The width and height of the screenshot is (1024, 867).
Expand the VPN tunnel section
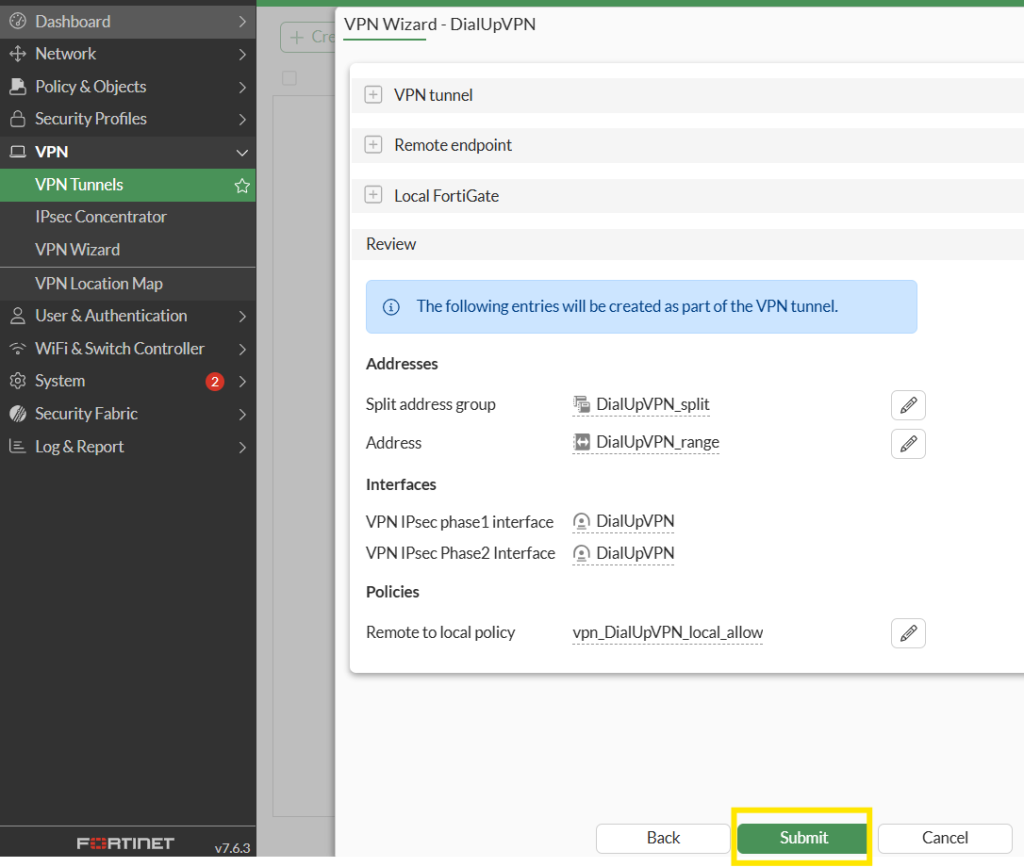point(373,95)
